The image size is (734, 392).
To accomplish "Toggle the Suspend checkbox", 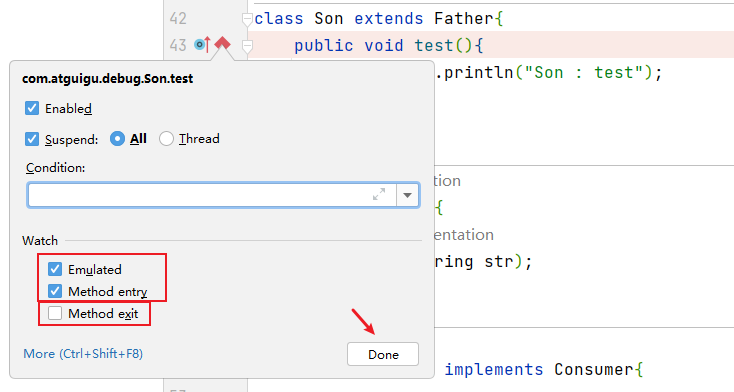I will (x=32, y=139).
